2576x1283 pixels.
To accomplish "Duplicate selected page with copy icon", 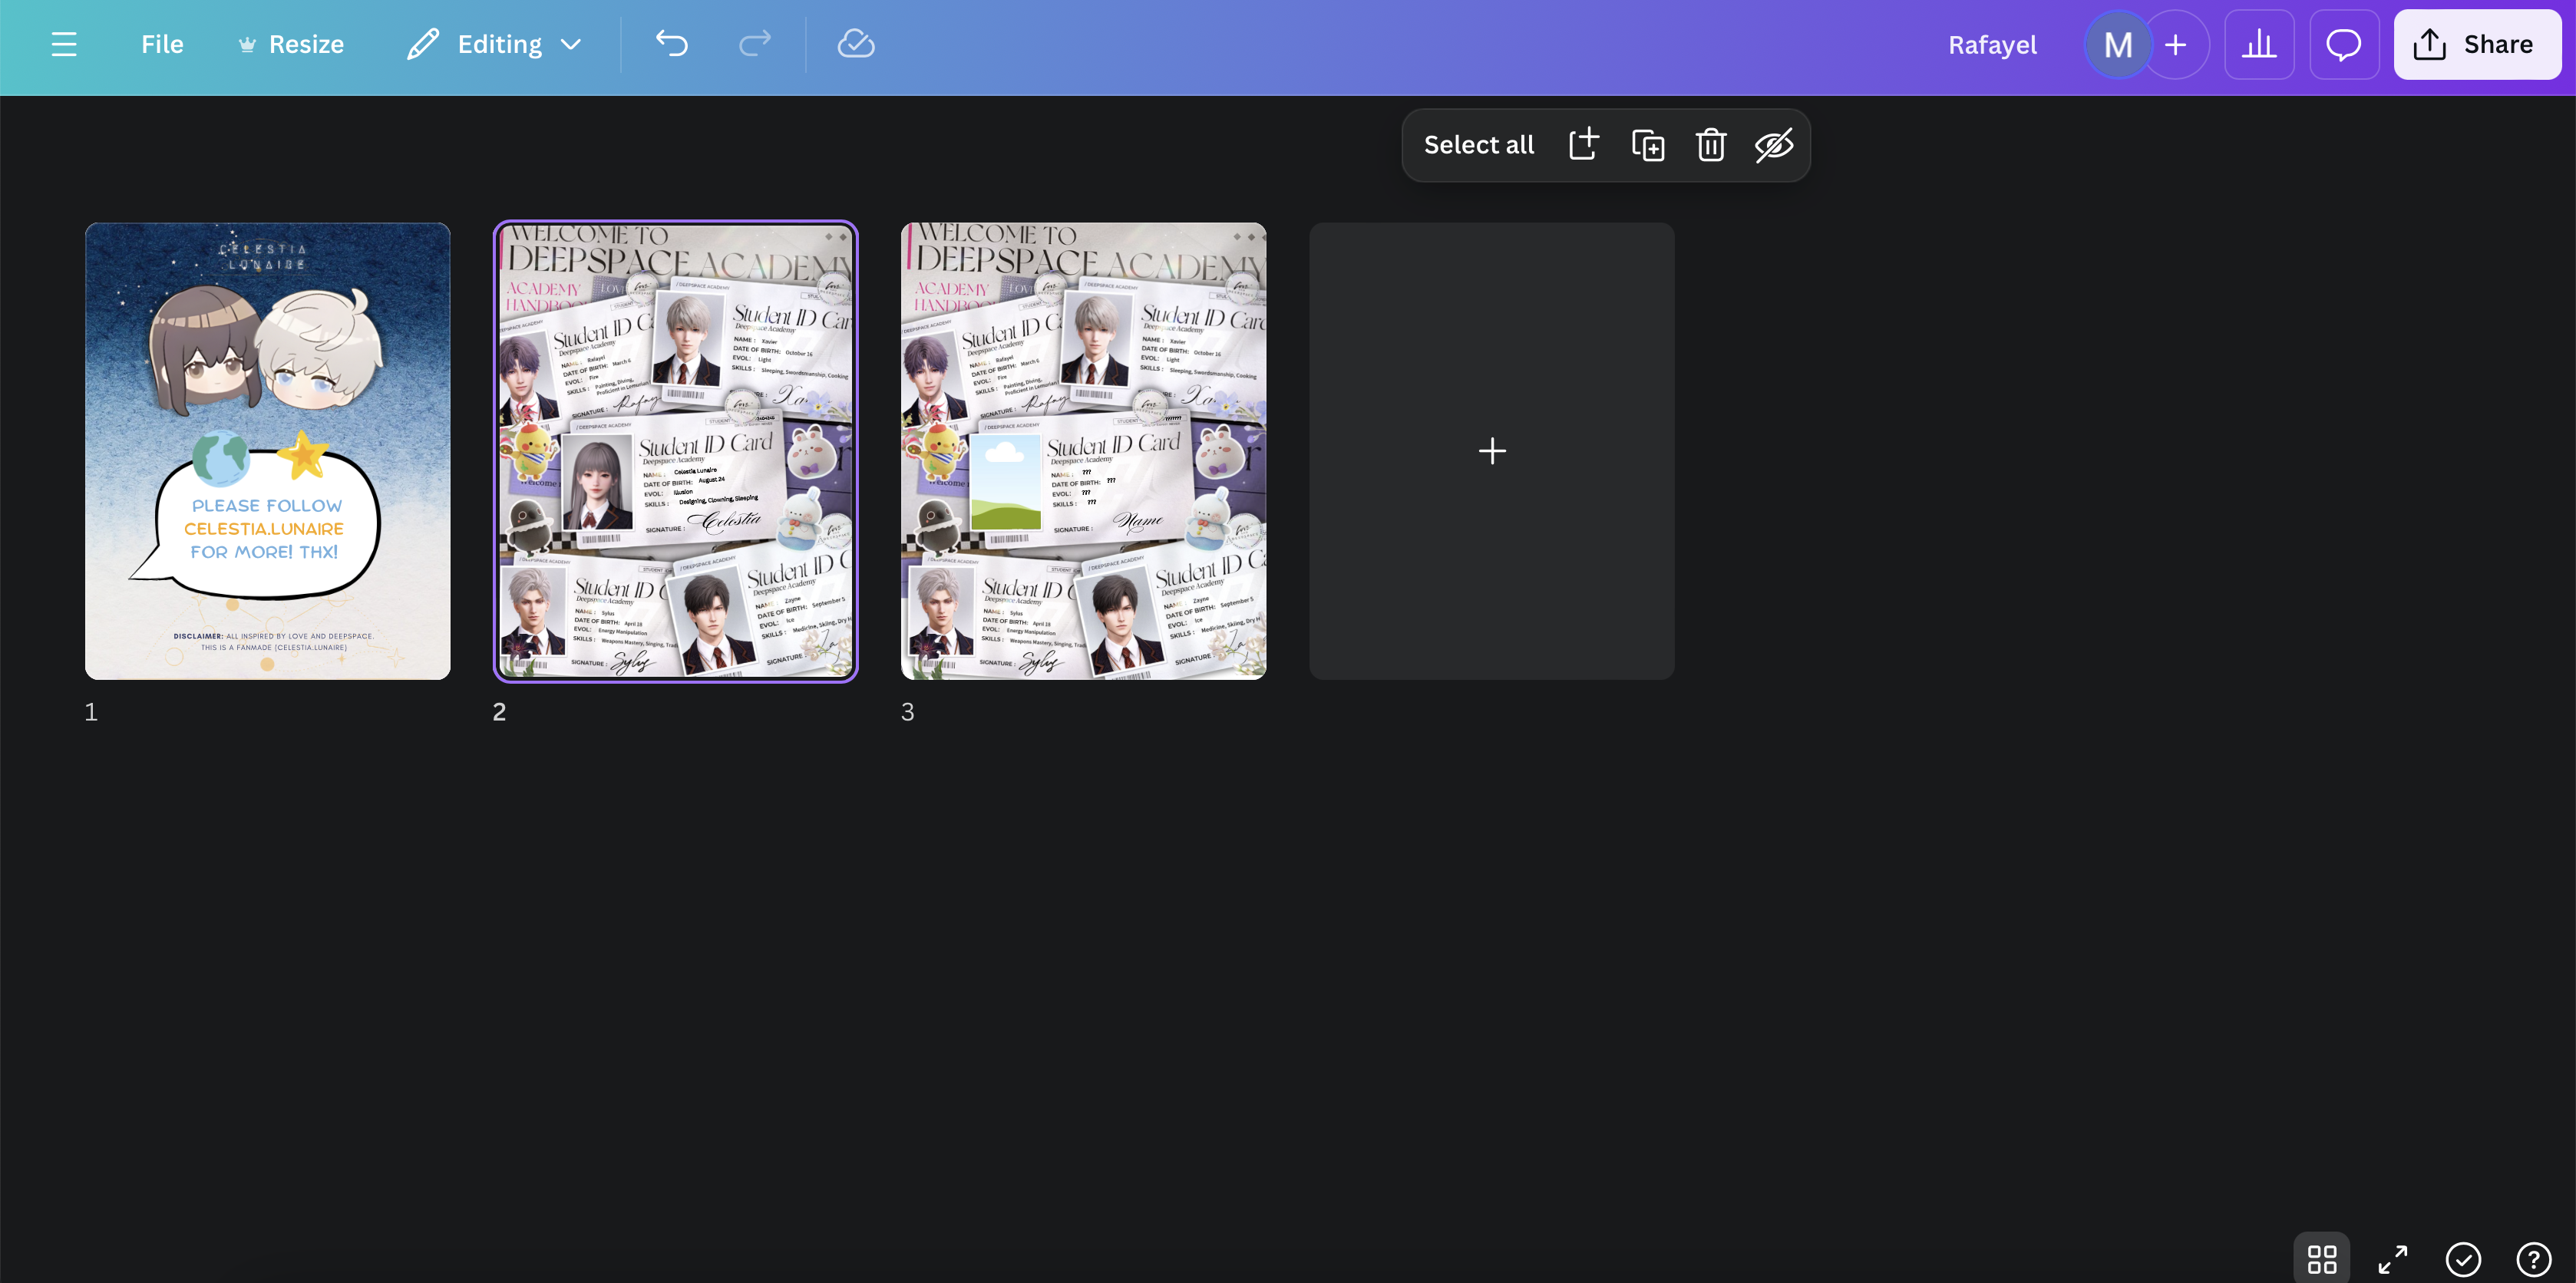I will coord(1648,145).
